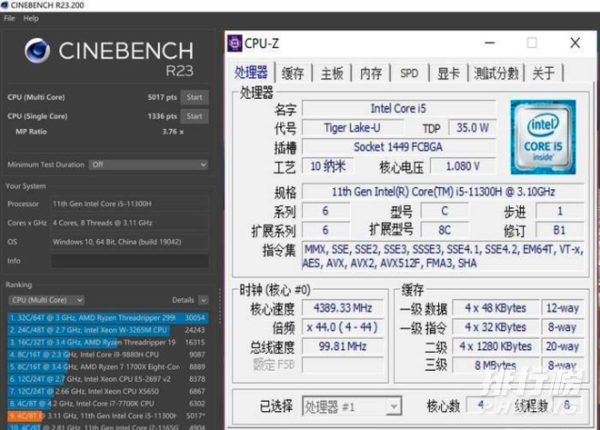Minimize the CPU-Z window
This screenshot has width=600, height=430.
coord(490,43)
